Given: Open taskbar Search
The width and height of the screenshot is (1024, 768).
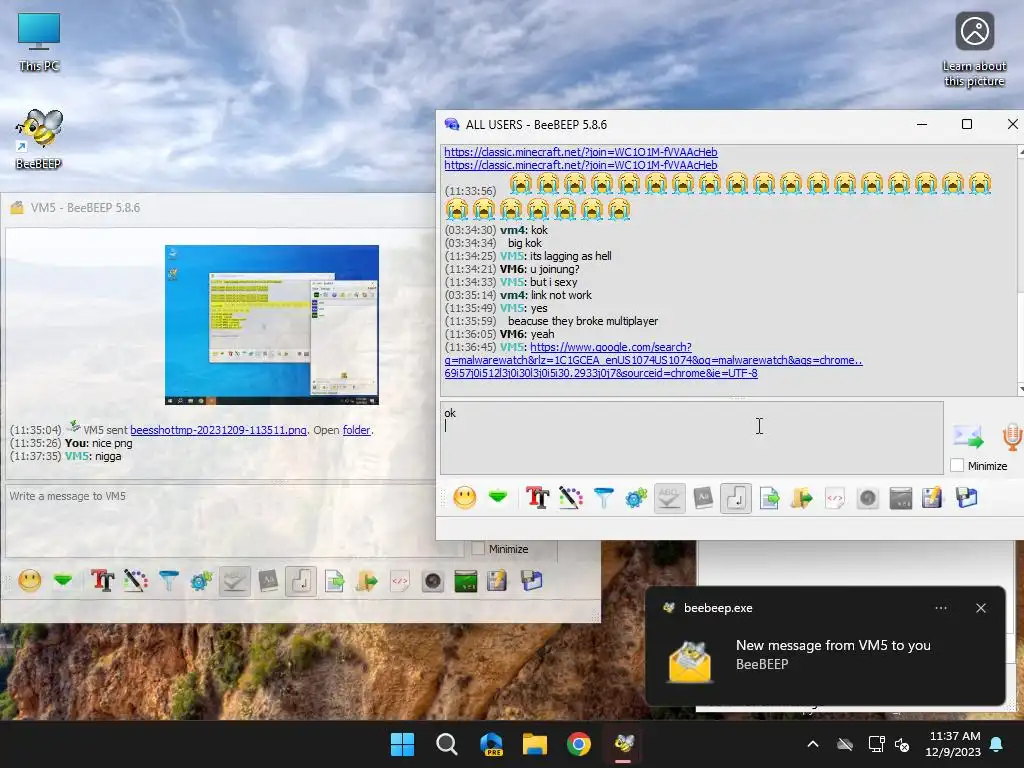Looking at the screenshot, I should tap(447, 744).
